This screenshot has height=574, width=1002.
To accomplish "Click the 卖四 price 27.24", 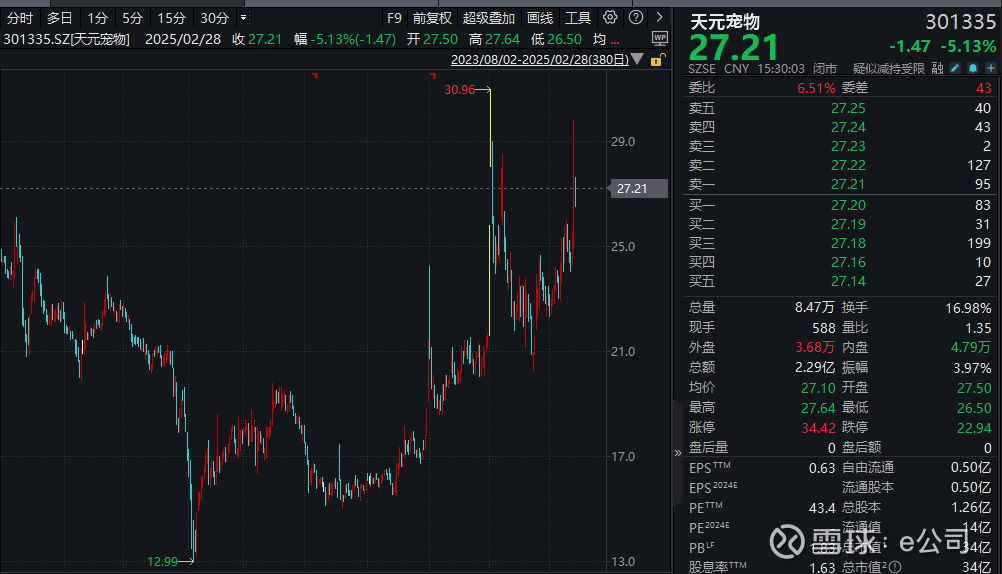I will pos(848,127).
